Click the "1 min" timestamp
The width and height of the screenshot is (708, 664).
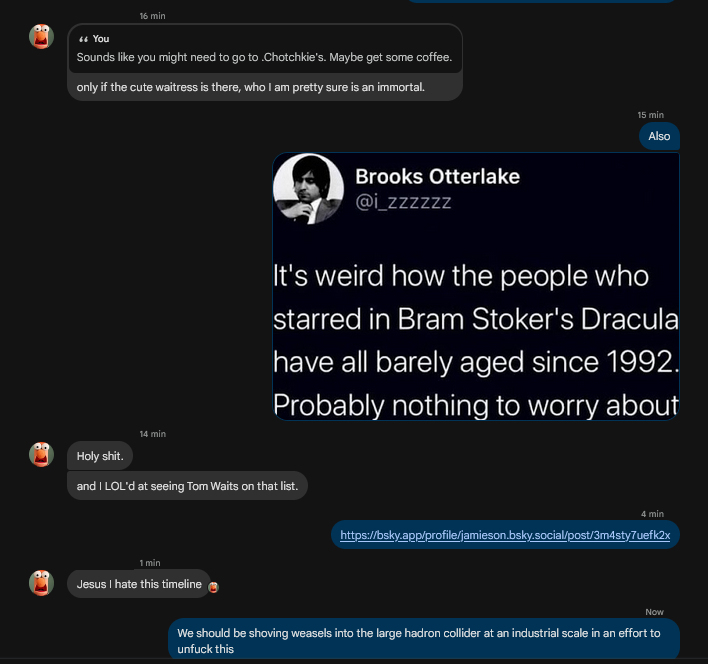tap(150, 563)
